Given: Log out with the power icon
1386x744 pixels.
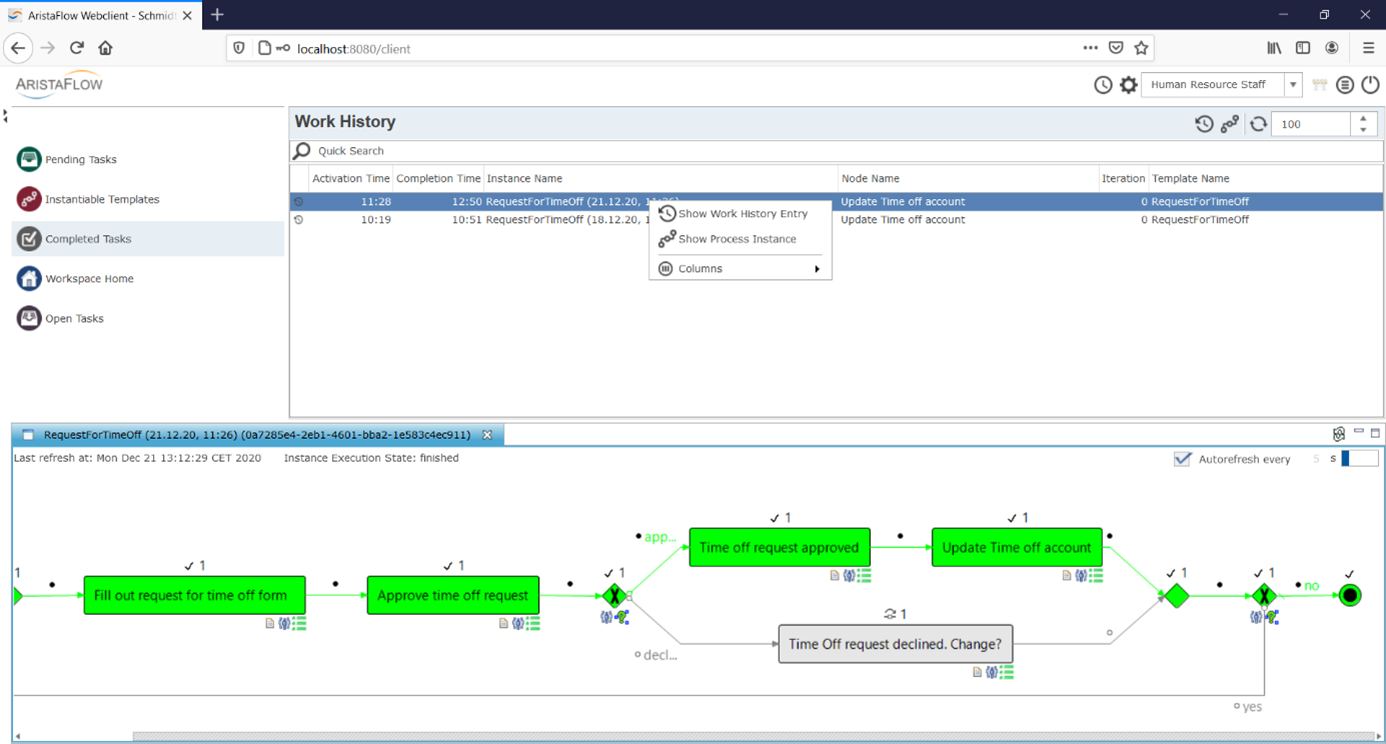Looking at the screenshot, I should 1370,85.
